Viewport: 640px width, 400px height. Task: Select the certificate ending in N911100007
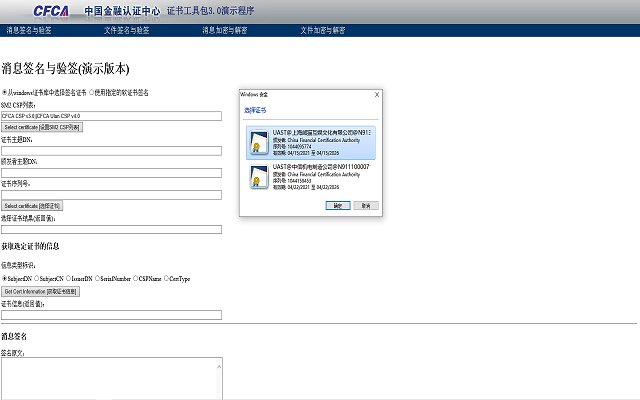(x=311, y=177)
